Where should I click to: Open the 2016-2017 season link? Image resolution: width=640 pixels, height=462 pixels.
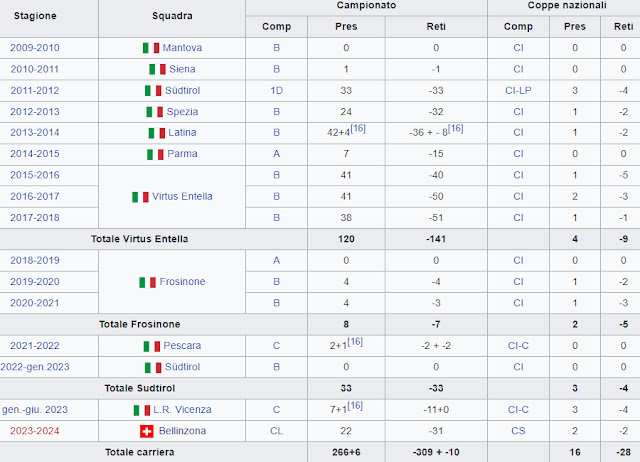pos(35,196)
